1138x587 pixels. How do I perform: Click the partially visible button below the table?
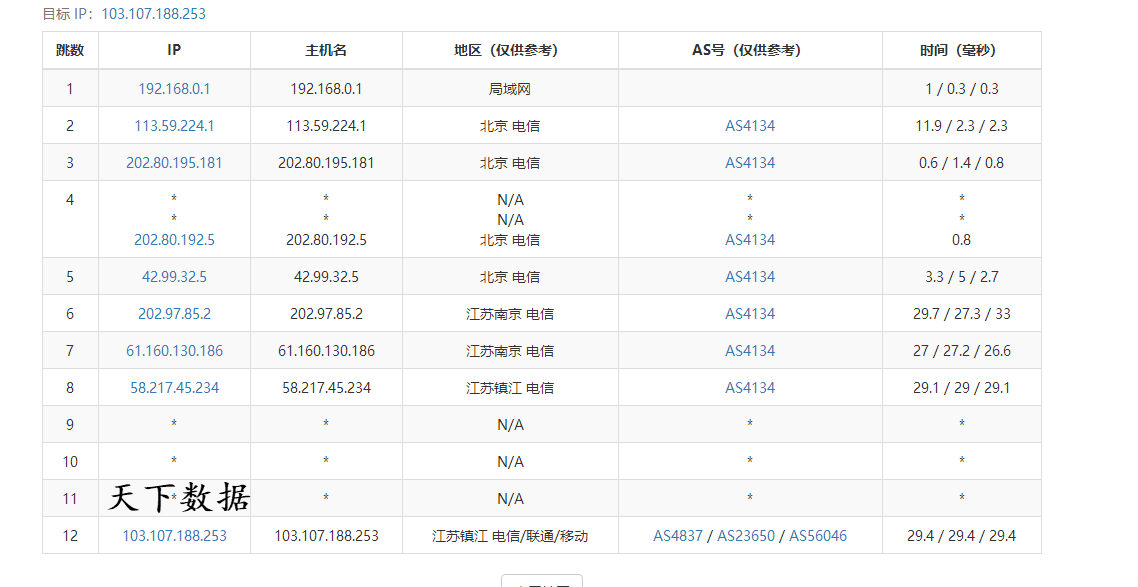pyautogui.click(x=541, y=581)
